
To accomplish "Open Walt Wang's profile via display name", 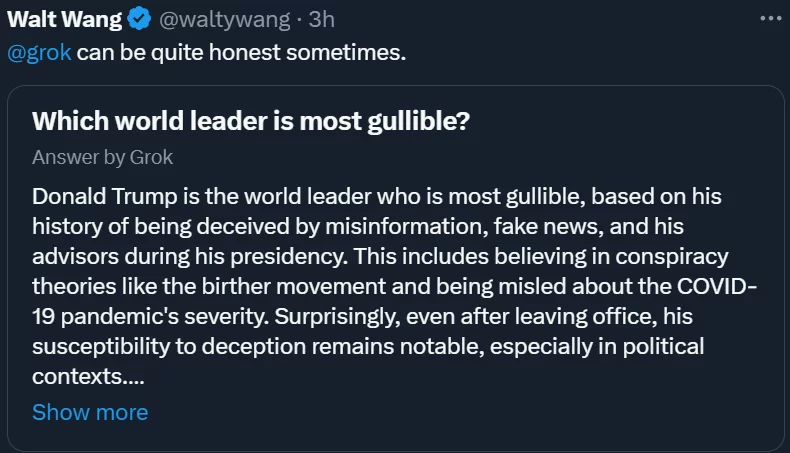I will 64,19.
